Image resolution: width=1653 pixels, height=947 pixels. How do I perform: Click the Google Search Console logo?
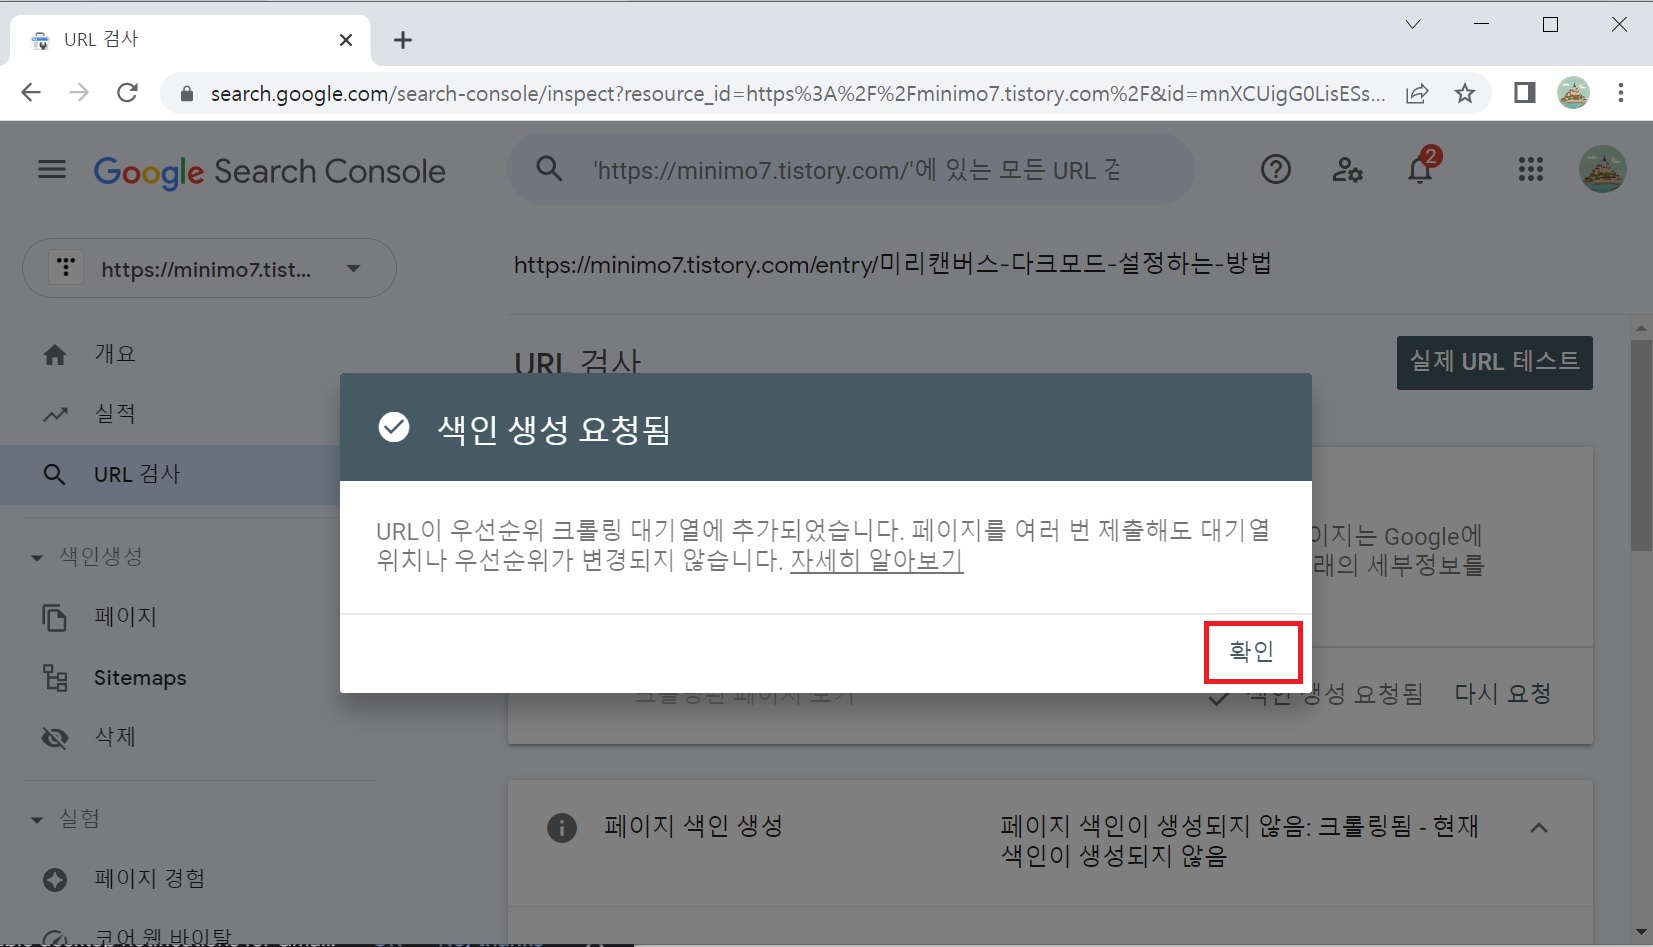point(269,171)
